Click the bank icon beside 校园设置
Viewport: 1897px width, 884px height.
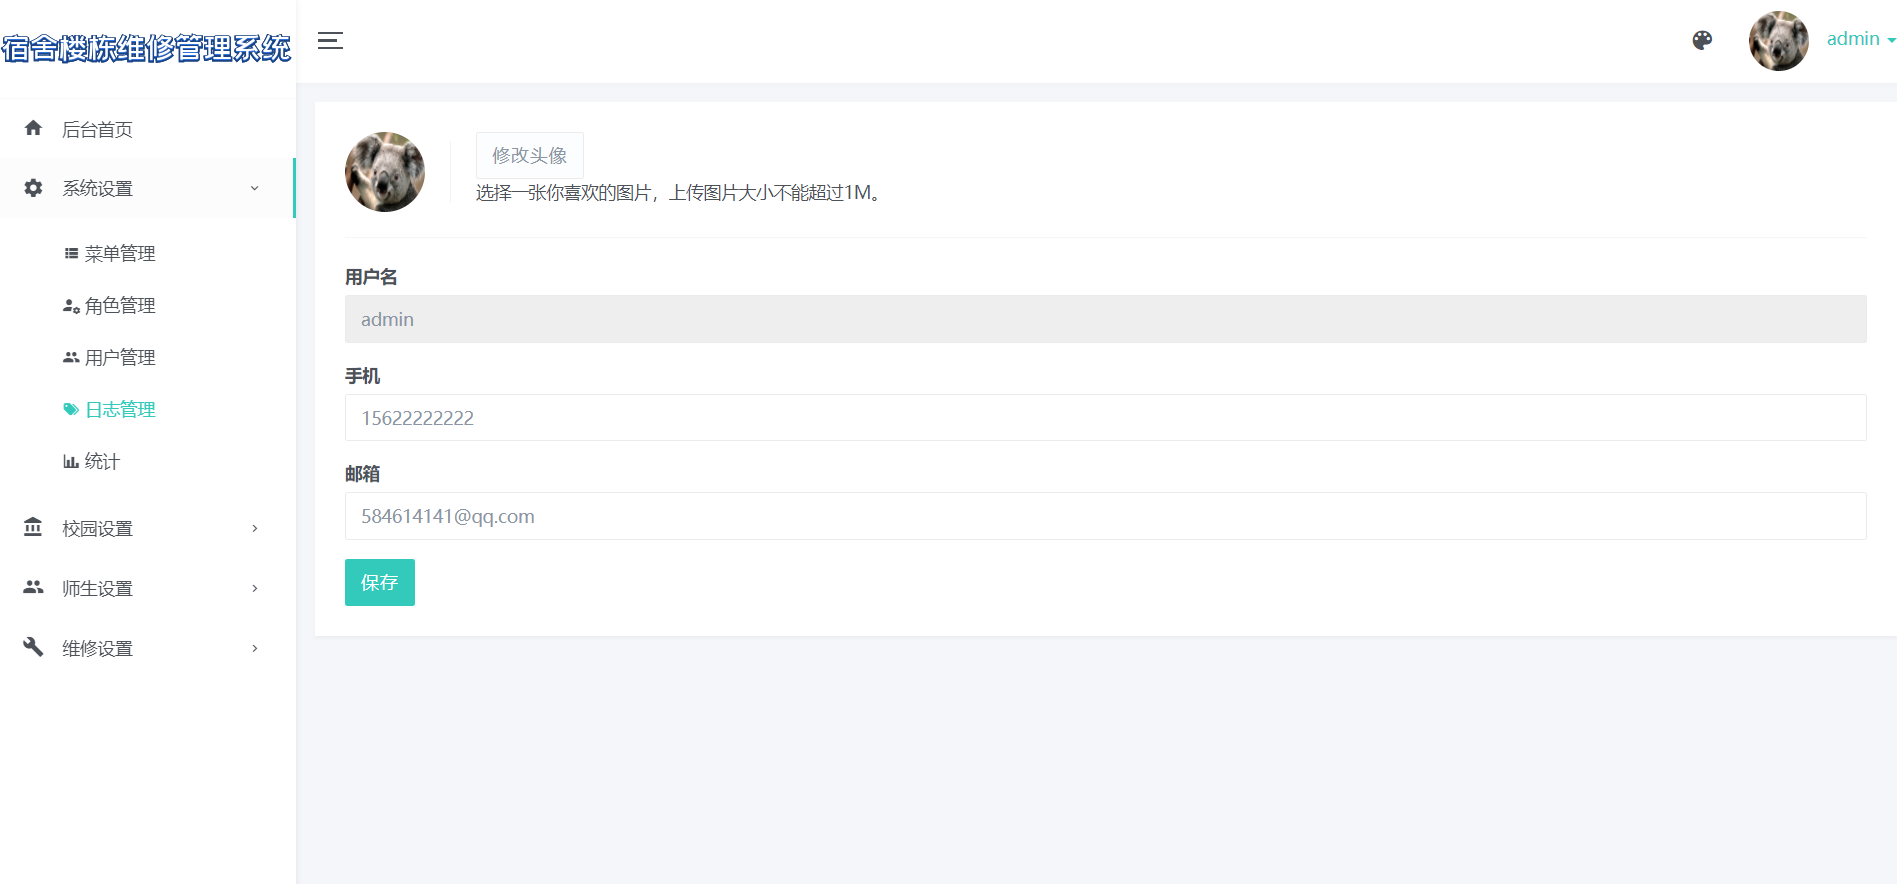pyautogui.click(x=33, y=527)
